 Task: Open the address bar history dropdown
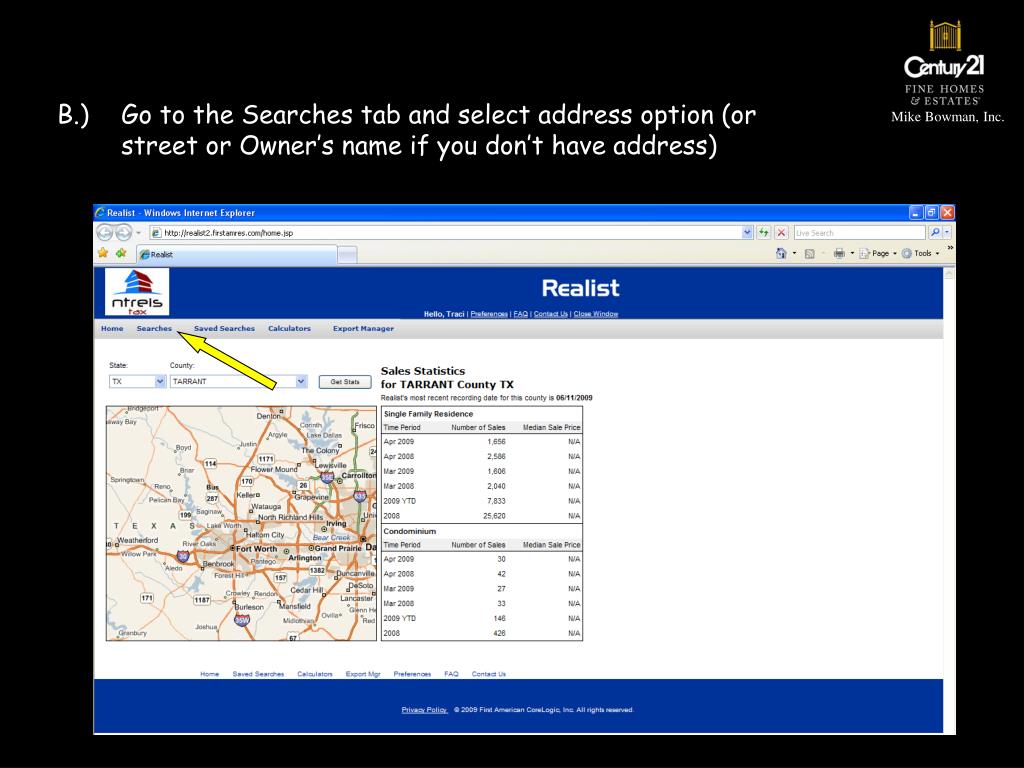click(747, 232)
